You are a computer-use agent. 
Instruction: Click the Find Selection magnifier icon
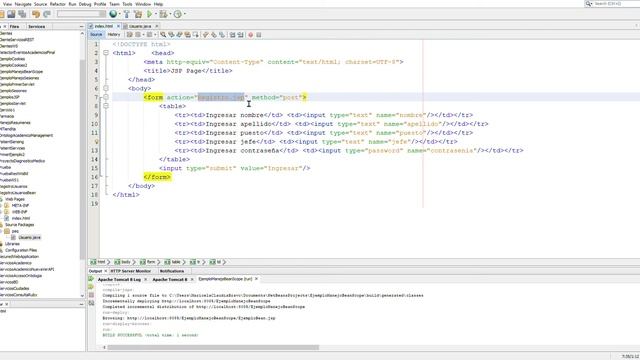(163, 35)
